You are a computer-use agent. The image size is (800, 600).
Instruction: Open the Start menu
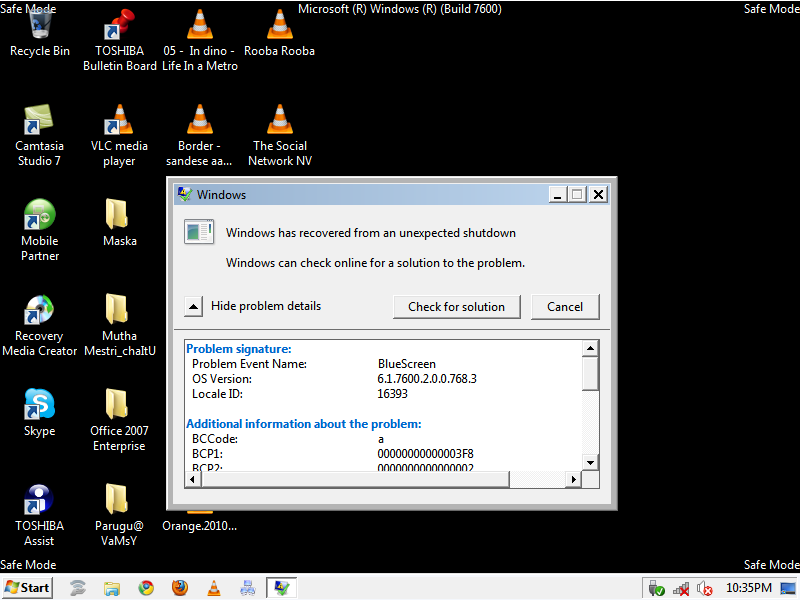point(28,588)
